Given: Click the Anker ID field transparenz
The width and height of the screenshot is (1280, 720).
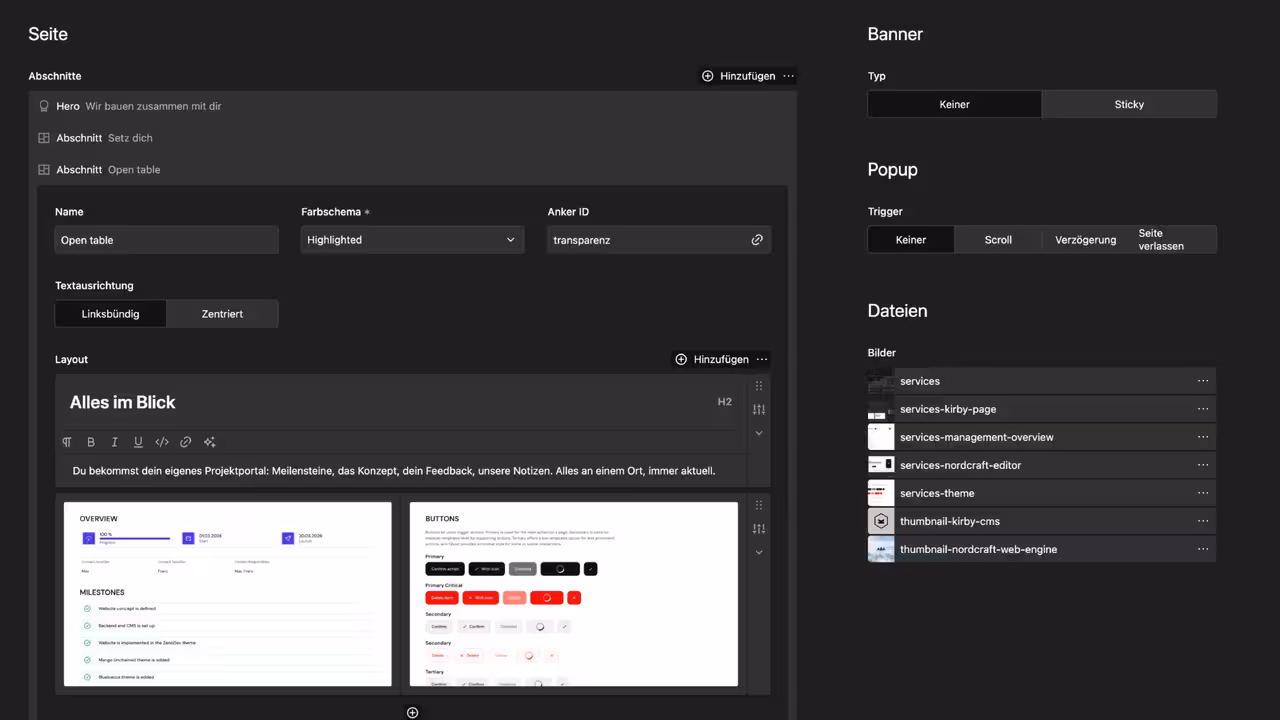Looking at the screenshot, I should tap(646, 240).
